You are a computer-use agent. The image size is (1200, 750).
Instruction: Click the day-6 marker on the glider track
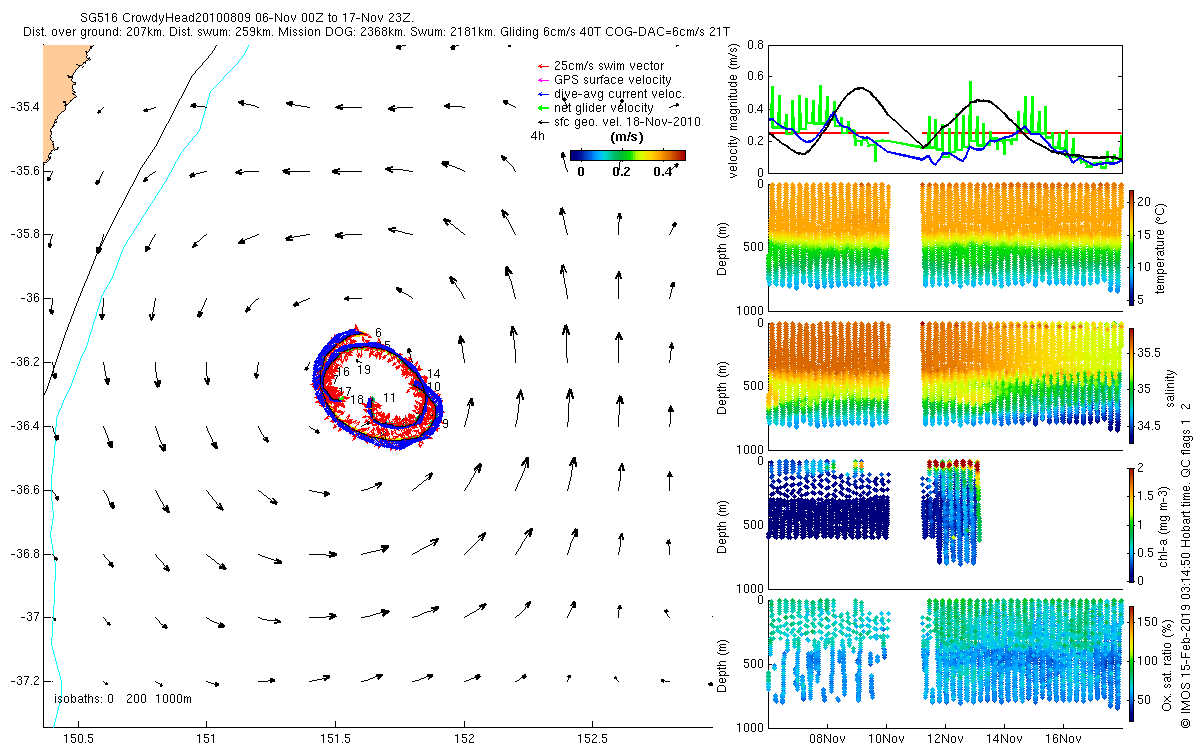point(378,332)
